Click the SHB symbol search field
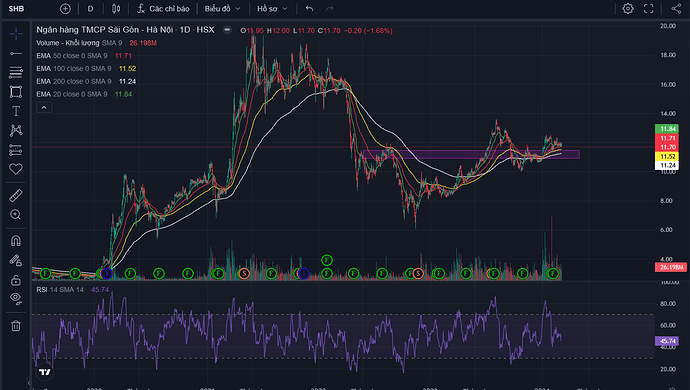Viewport: 690px width, 390px height. tap(17, 8)
